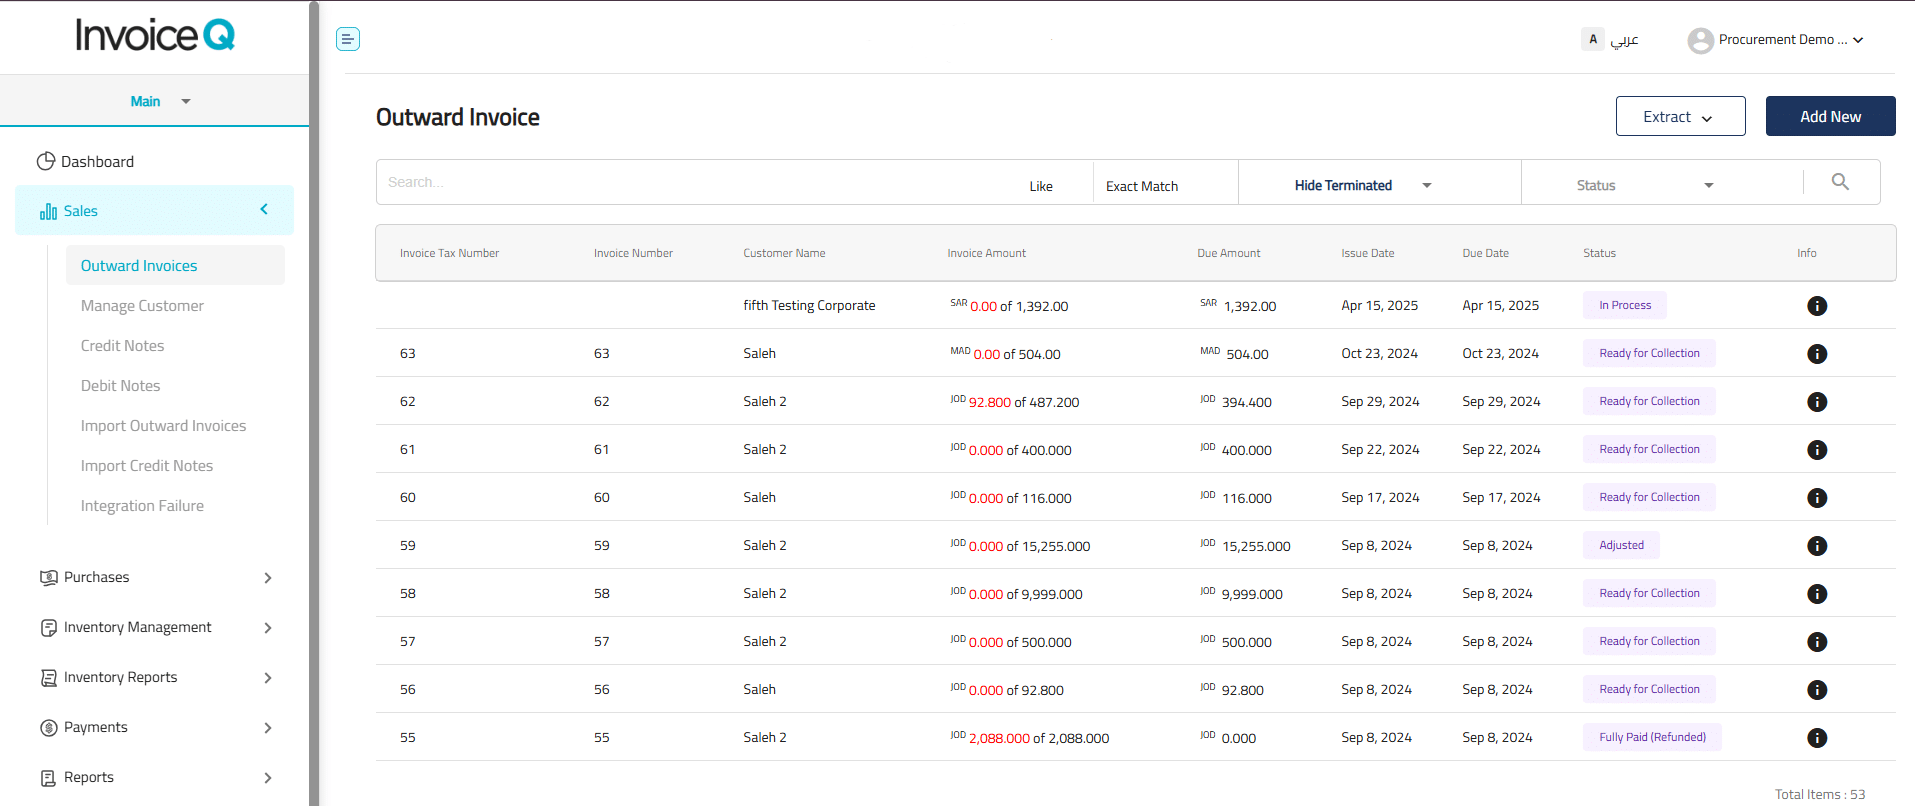
Task: Click the search magnifier icon
Action: pos(1840,182)
